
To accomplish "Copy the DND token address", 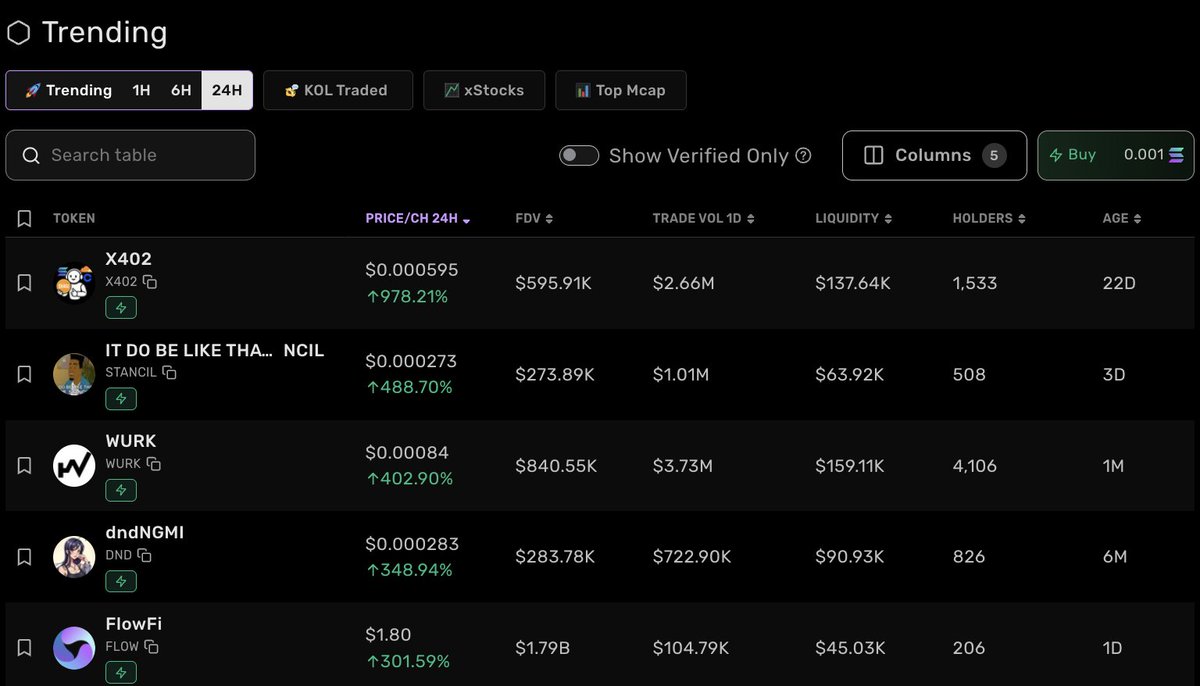I will pyautogui.click(x=144, y=555).
